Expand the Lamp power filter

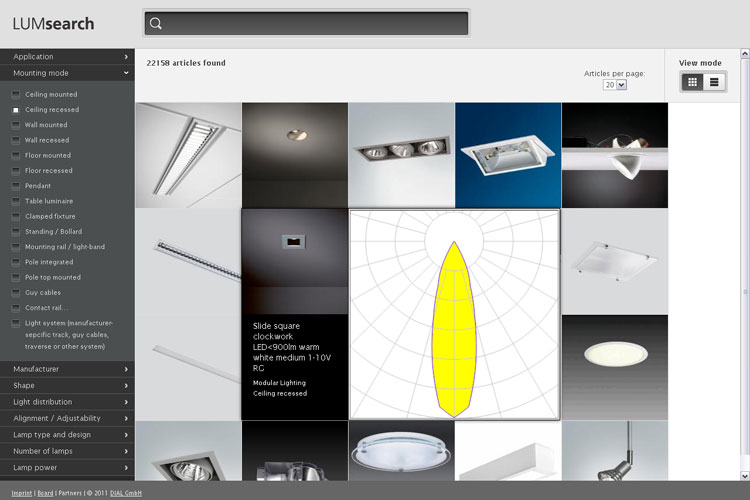pos(67,467)
